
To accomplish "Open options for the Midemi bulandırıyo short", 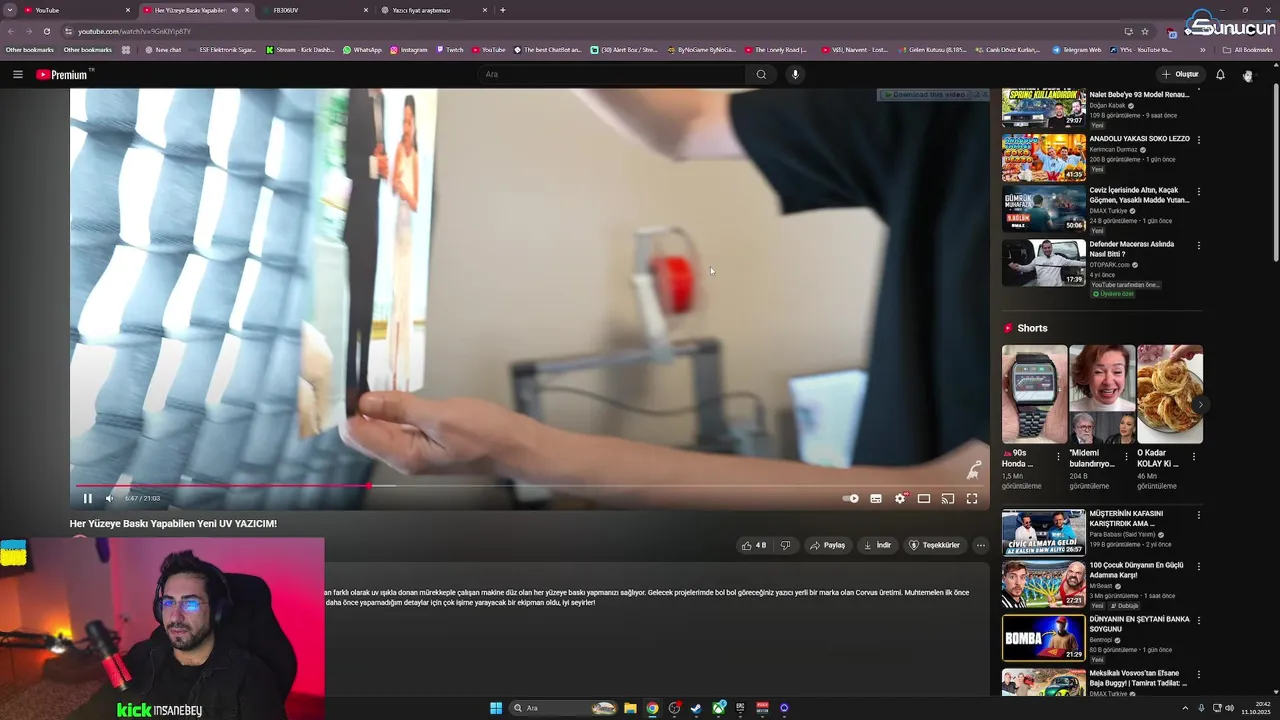I will click(x=1126, y=457).
